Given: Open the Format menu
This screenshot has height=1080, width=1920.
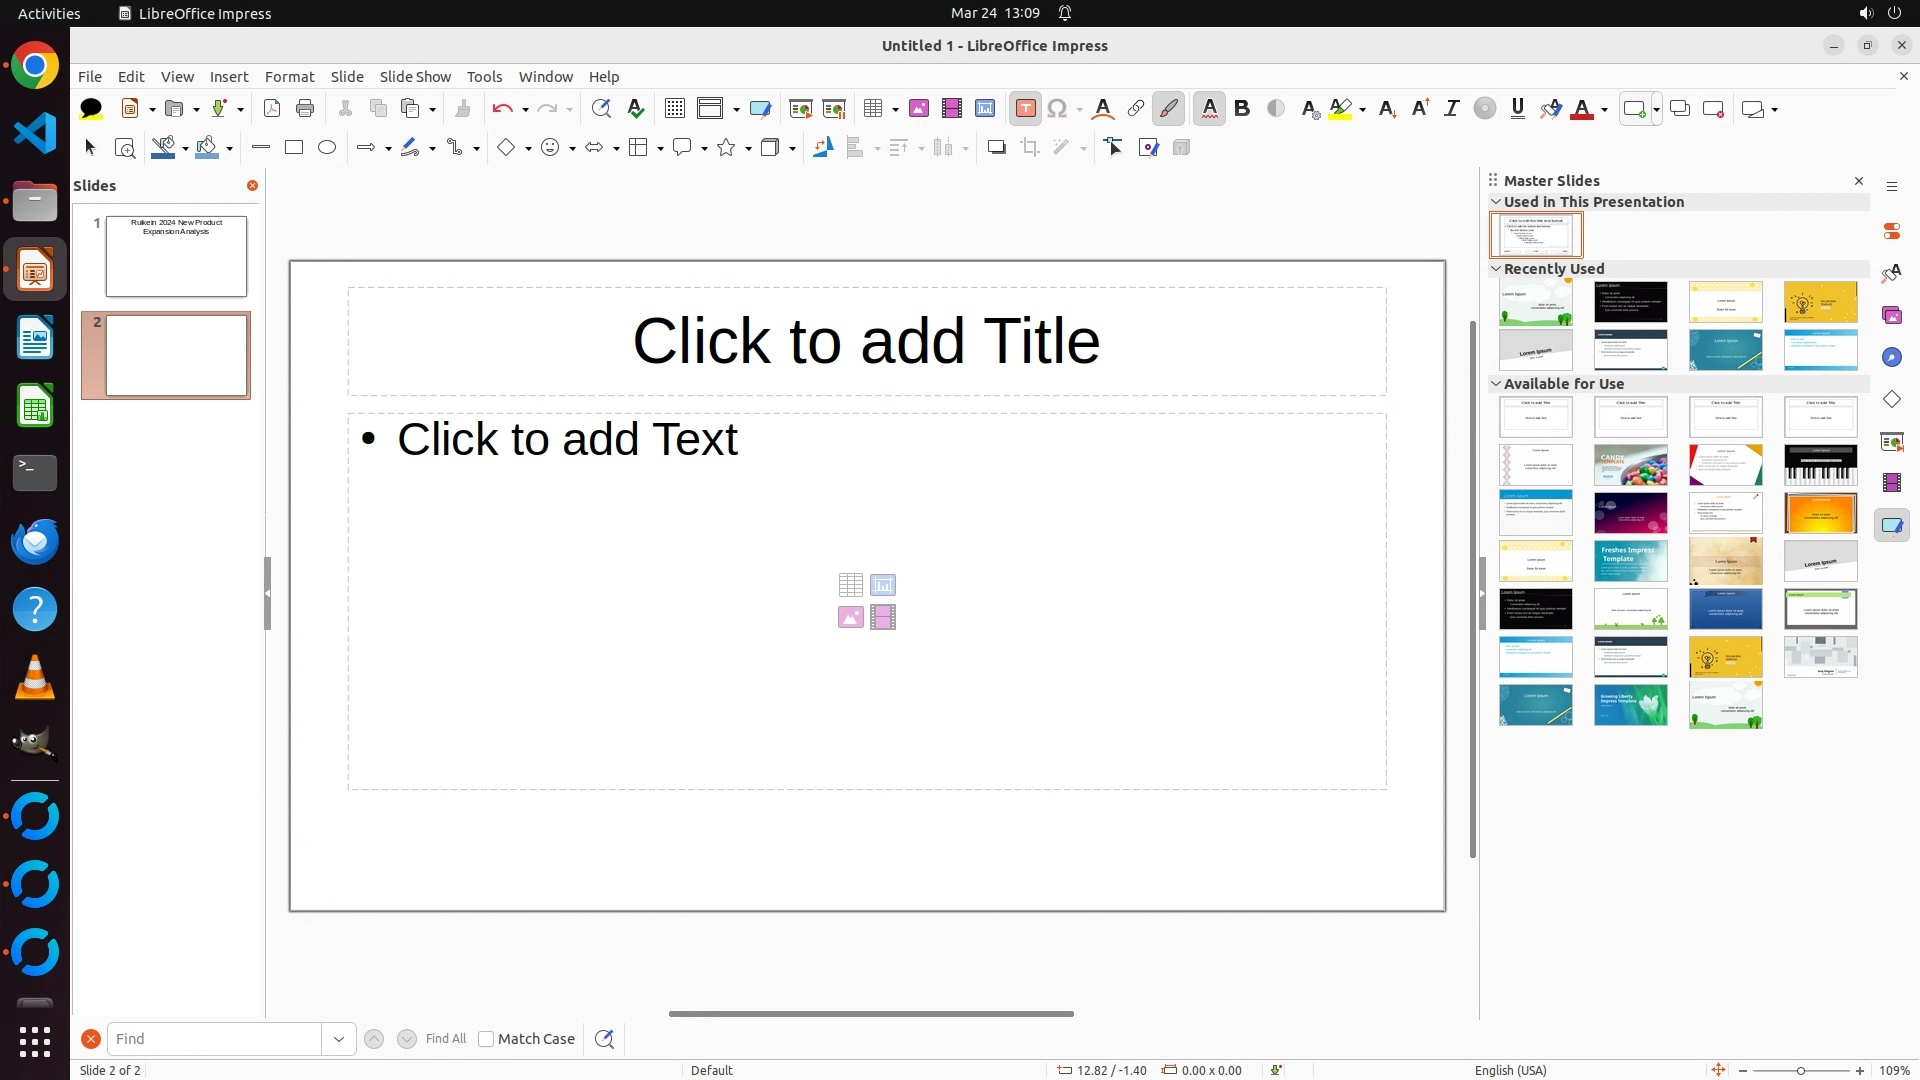Looking at the screenshot, I should 289,77.
